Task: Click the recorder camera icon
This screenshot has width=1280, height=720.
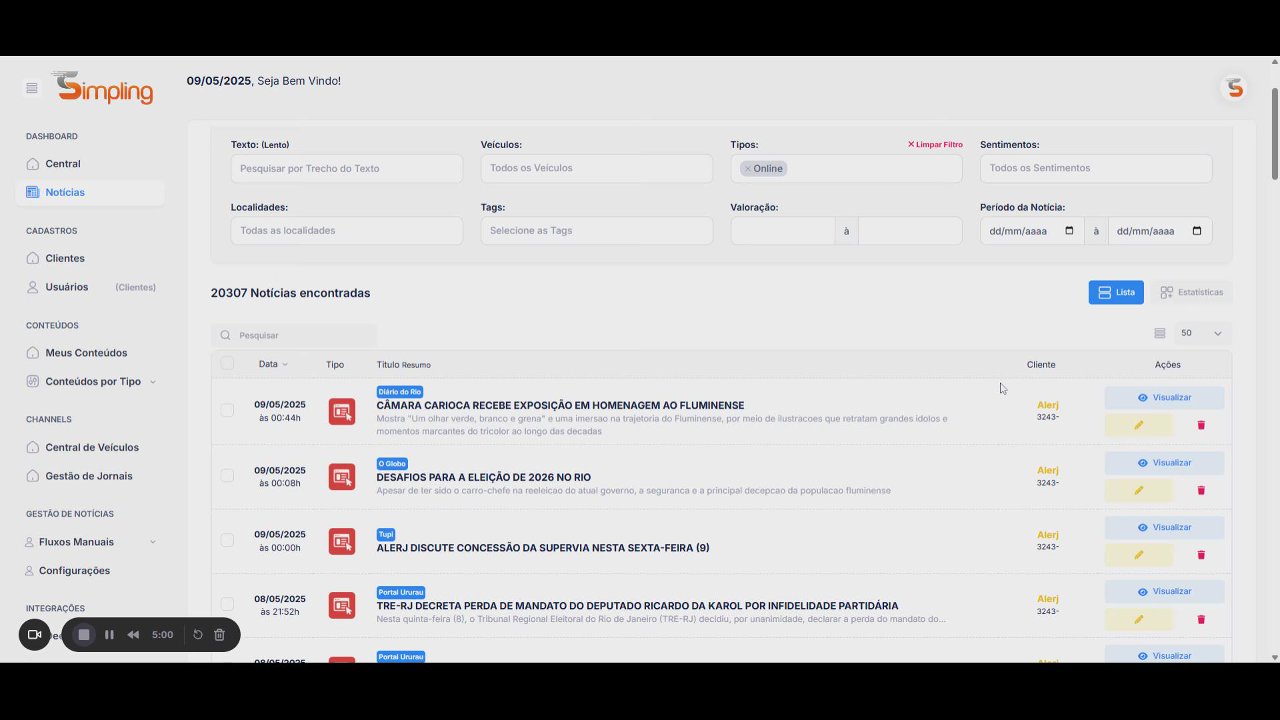Action: [x=34, y=634]
